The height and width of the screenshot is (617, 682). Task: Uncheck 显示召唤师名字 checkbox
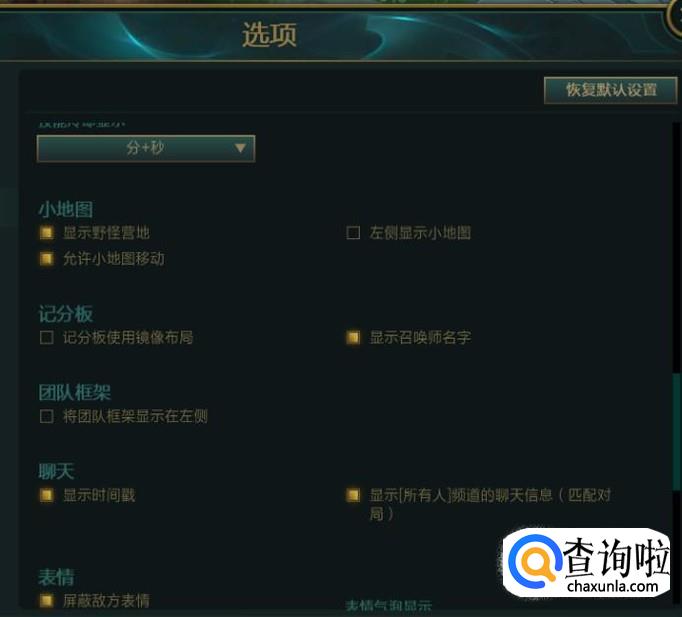click(x=353, y=337)
